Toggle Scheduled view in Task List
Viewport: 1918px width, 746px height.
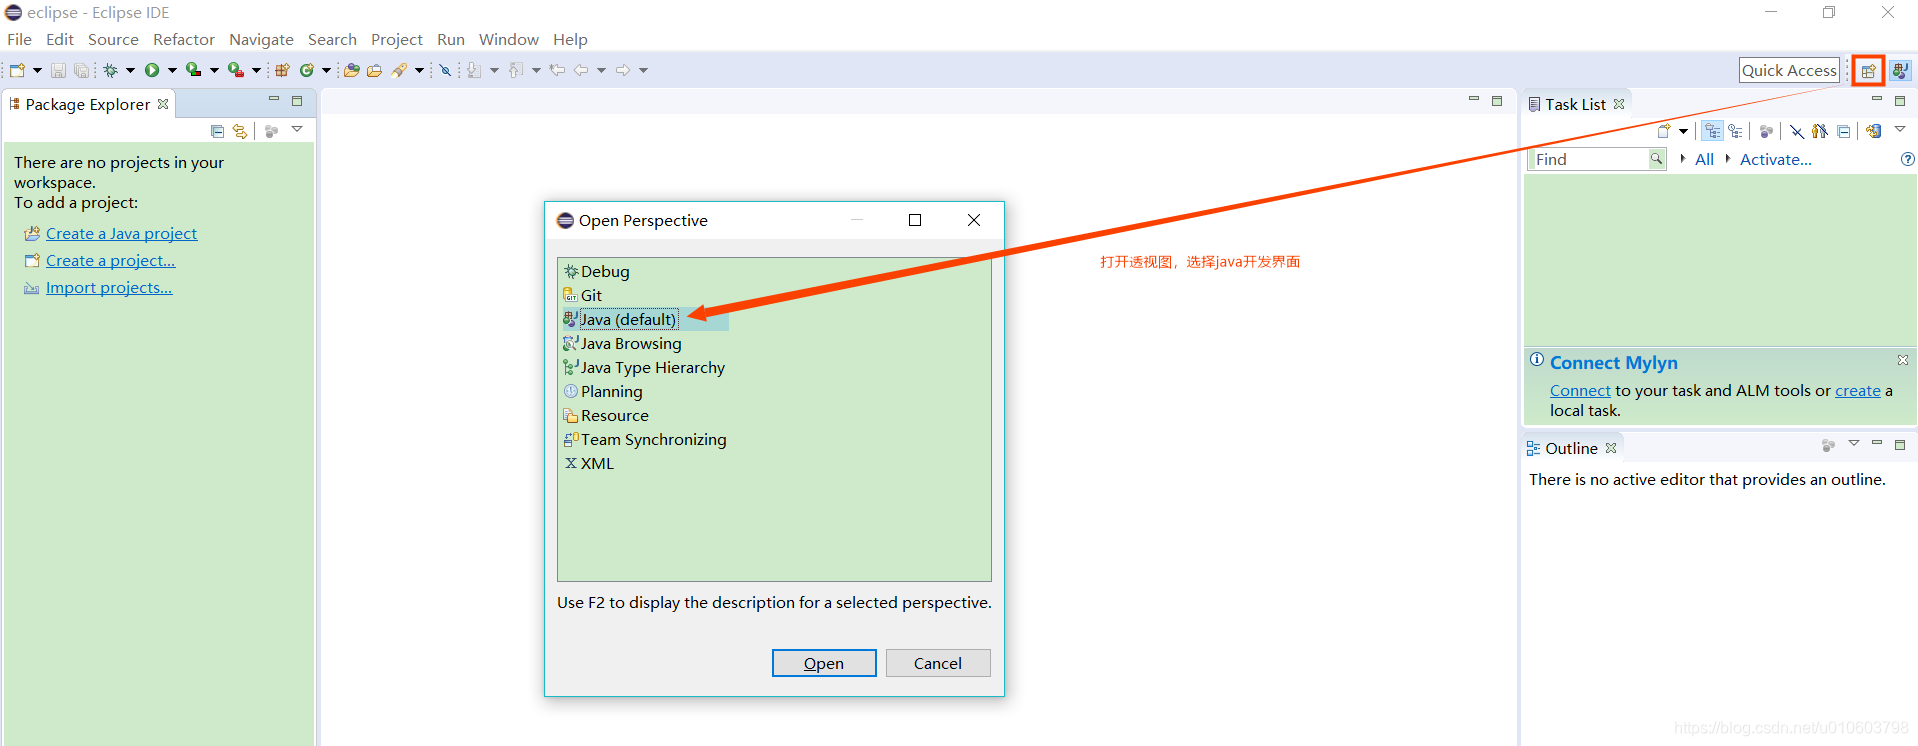pyautogui.click(x=1735, y=131)
